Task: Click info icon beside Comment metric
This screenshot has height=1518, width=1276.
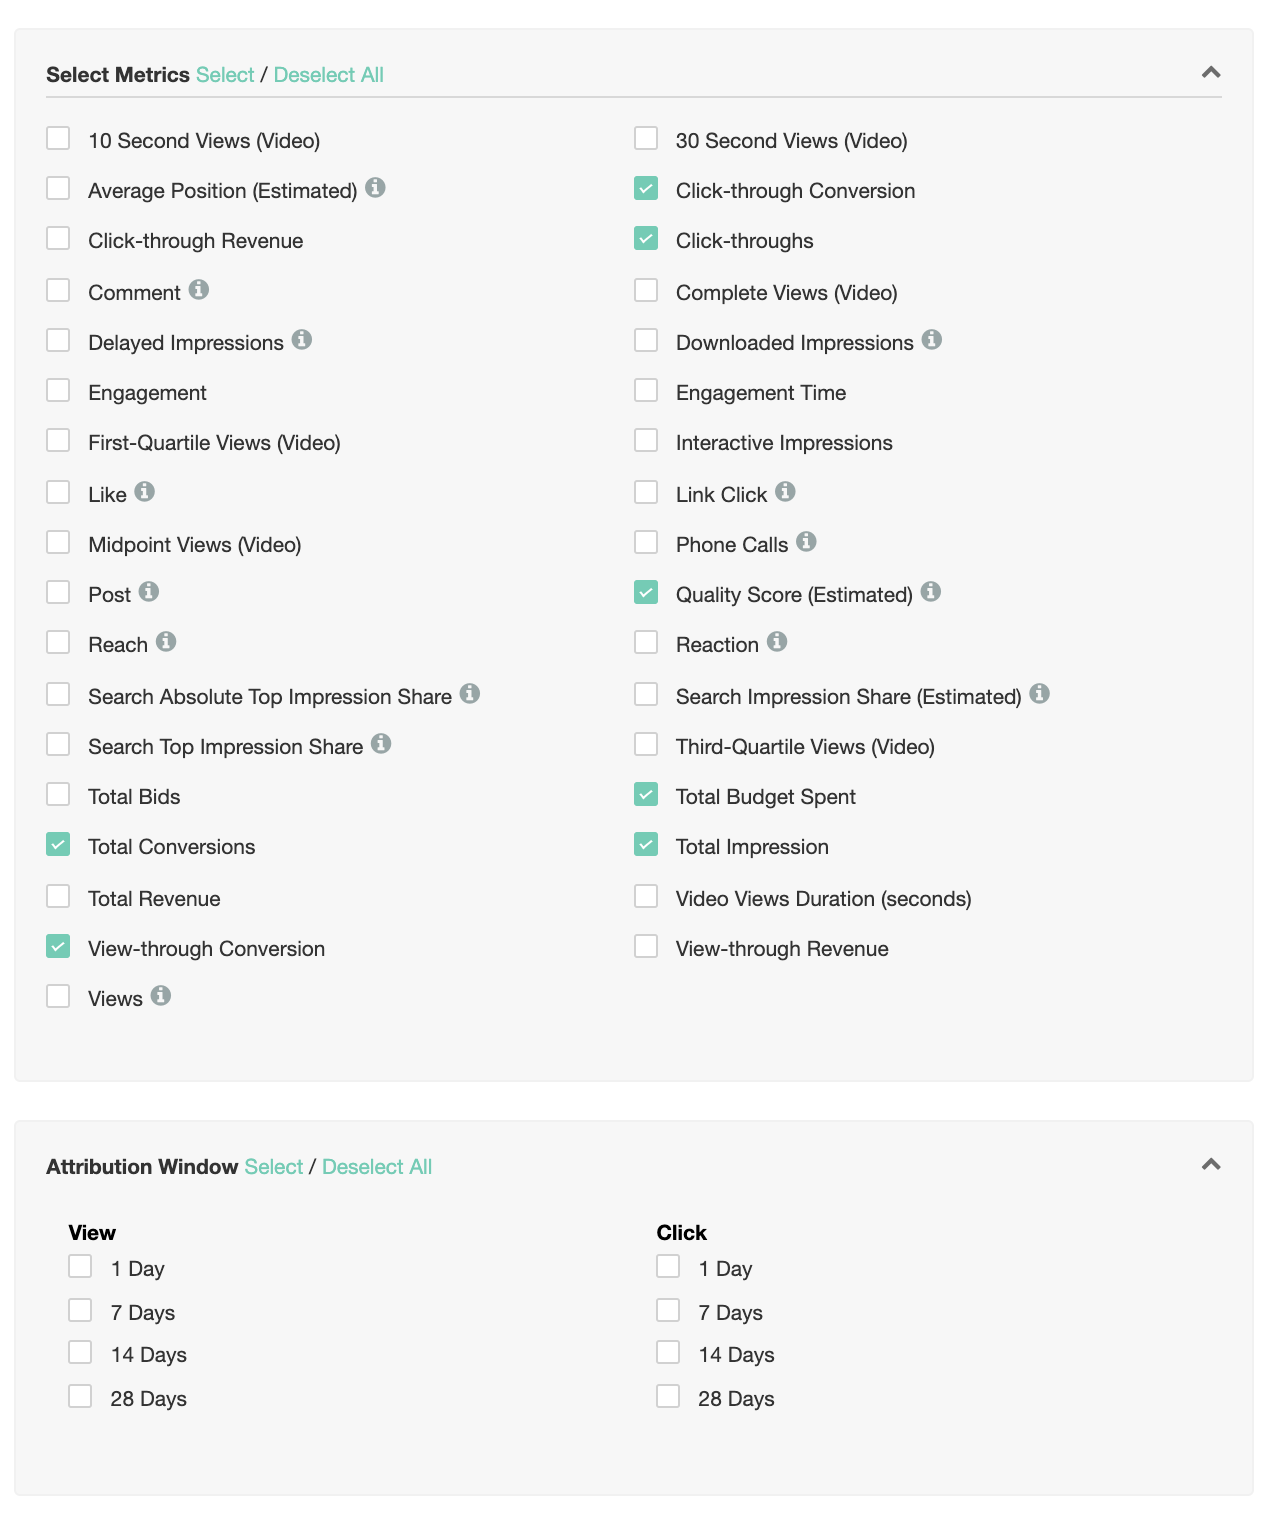Action: coord(199,290)
